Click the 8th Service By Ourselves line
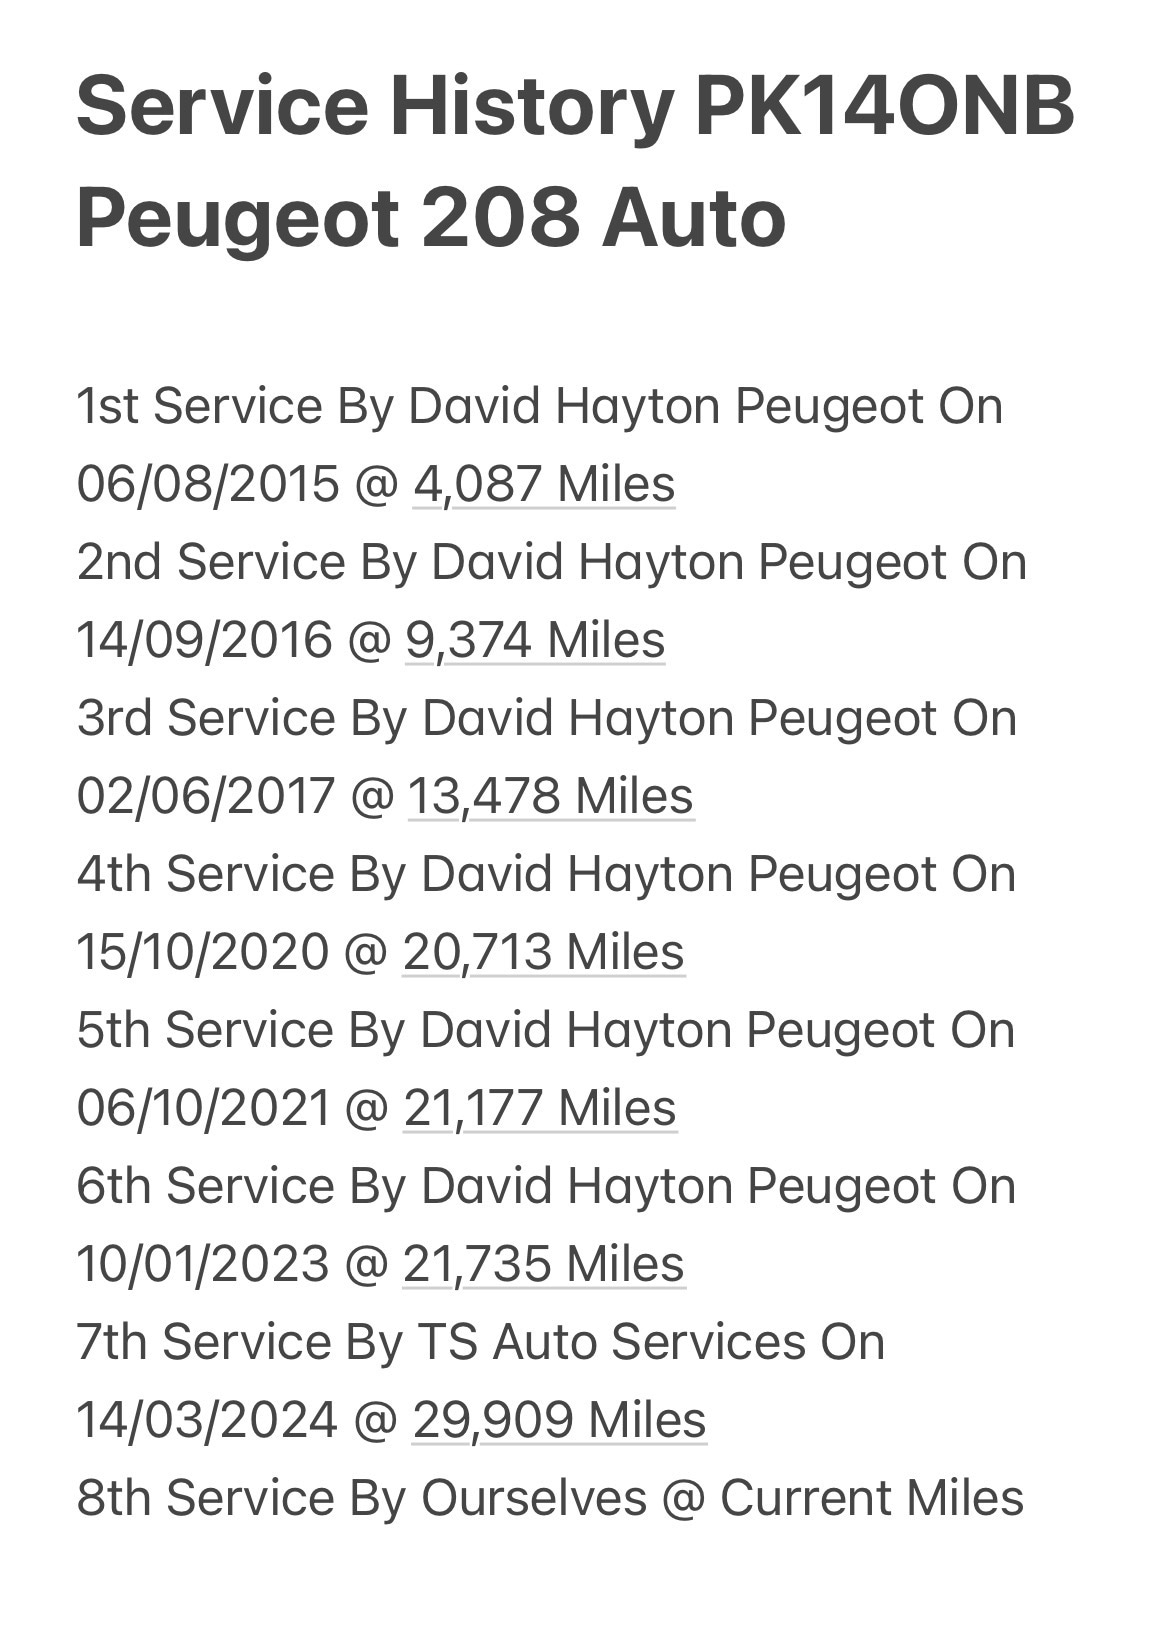This screenshot has width=1170, height=1638. [550, 1498]
